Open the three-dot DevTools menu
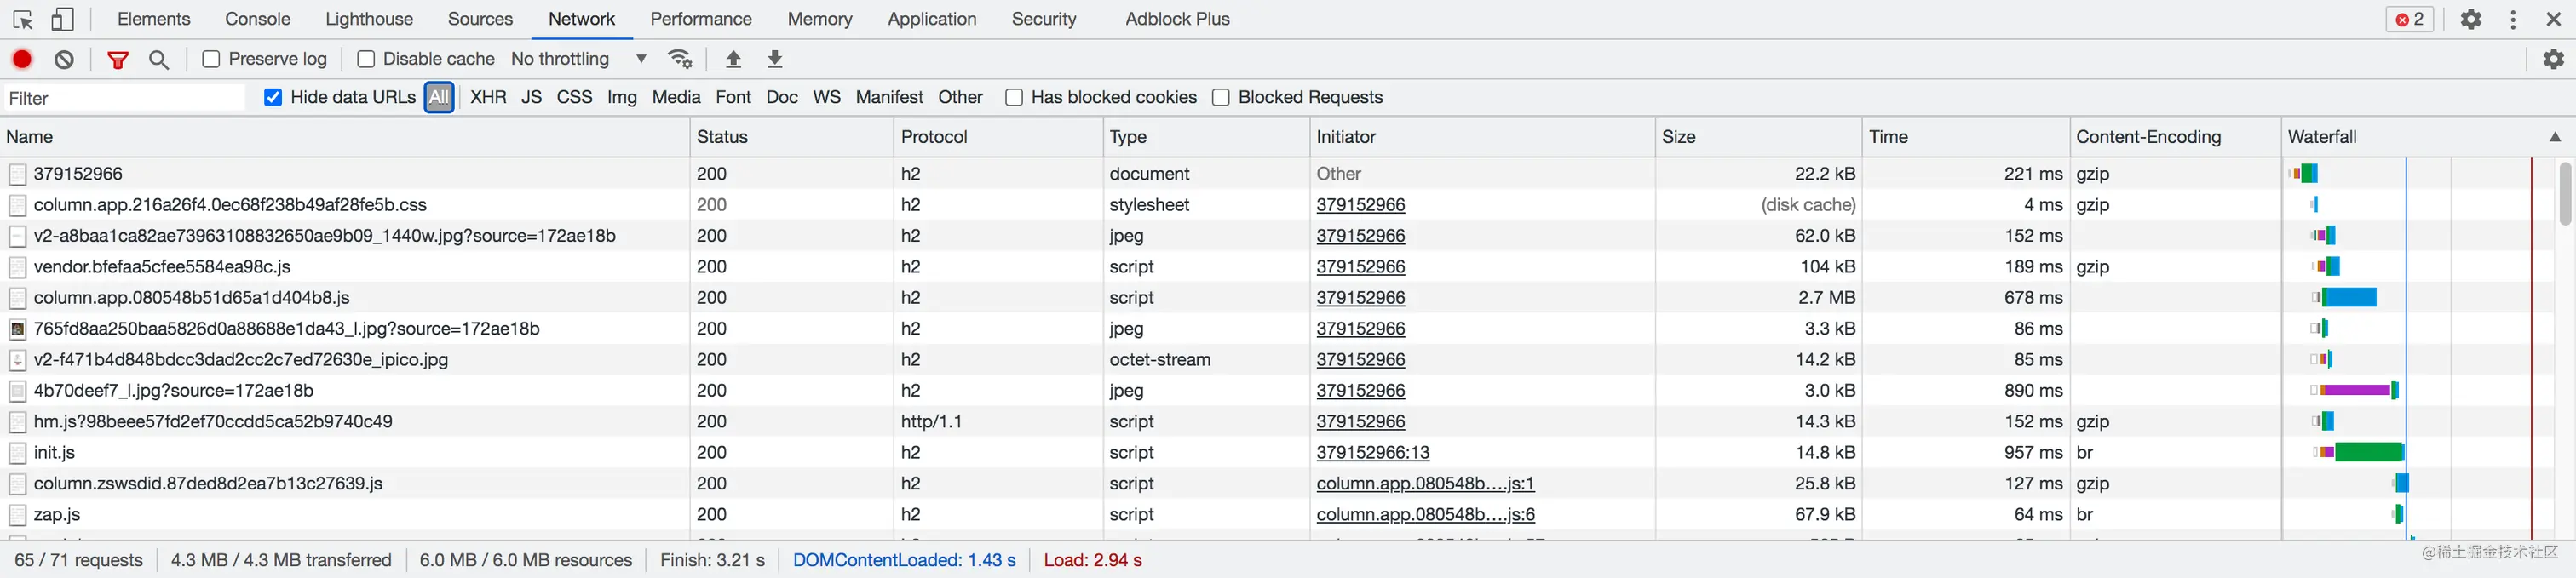 [x=2512, y=19]
